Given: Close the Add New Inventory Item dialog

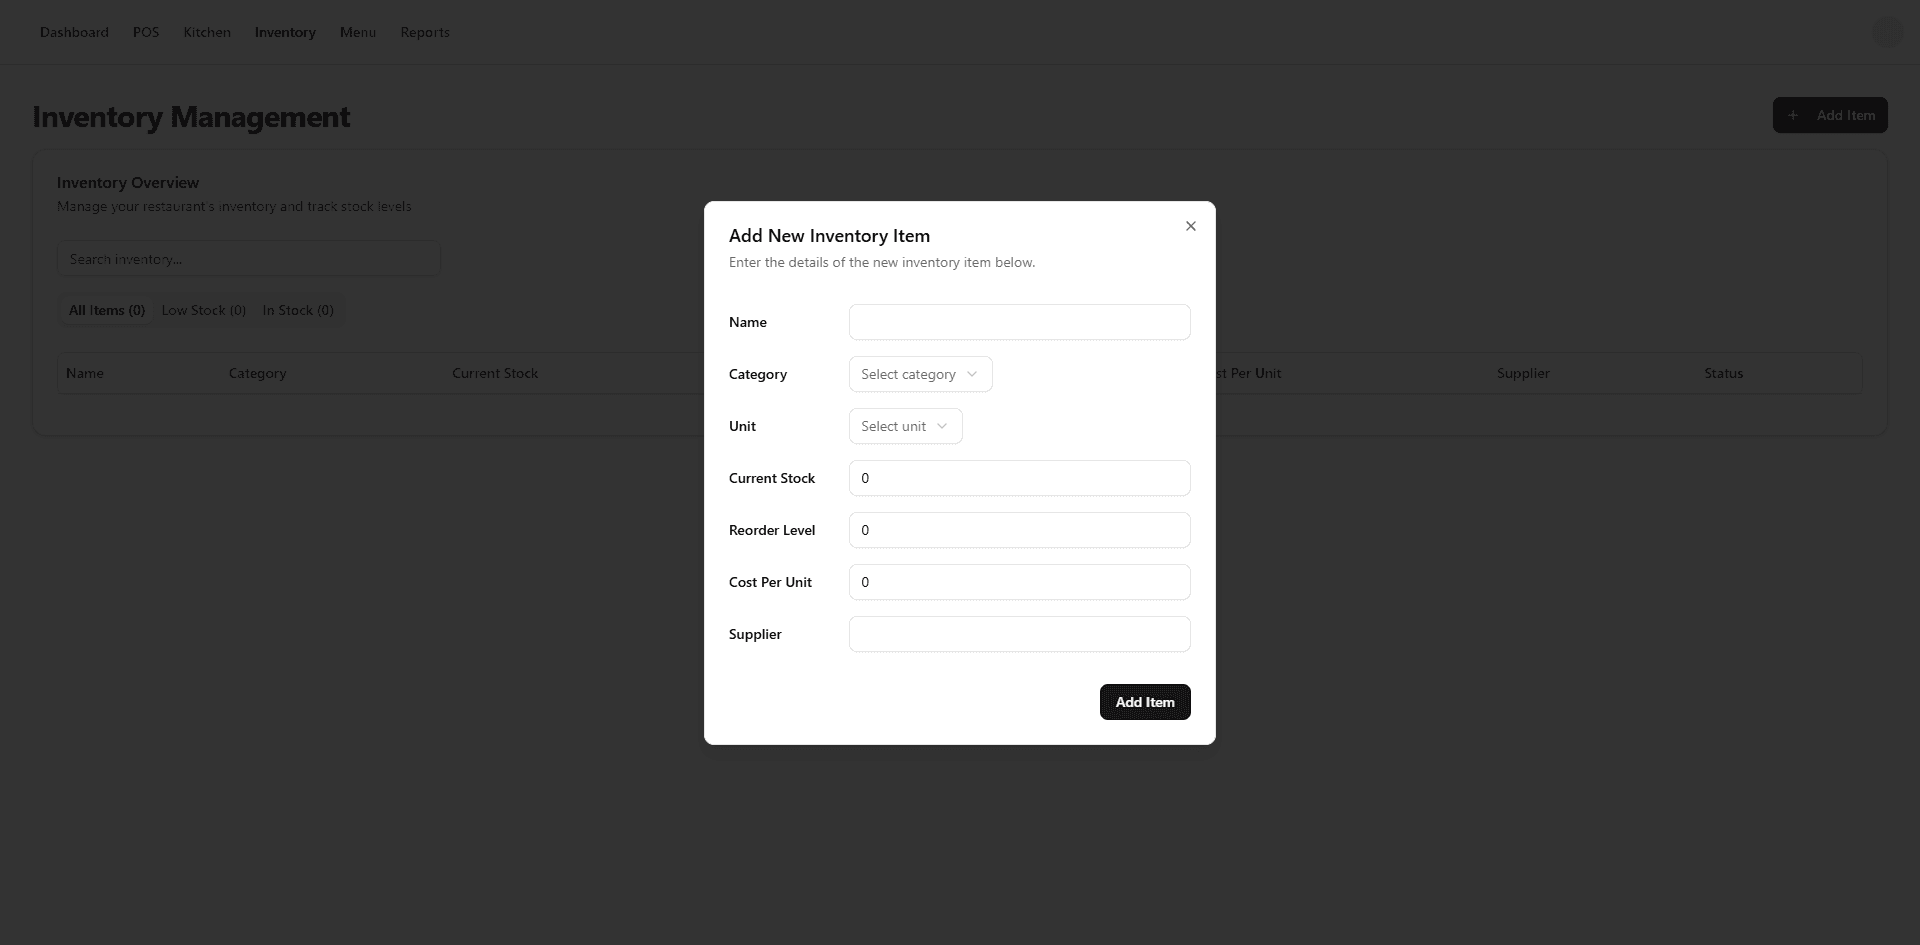Looking at the screenshot, I should [x=1190, y=226].
